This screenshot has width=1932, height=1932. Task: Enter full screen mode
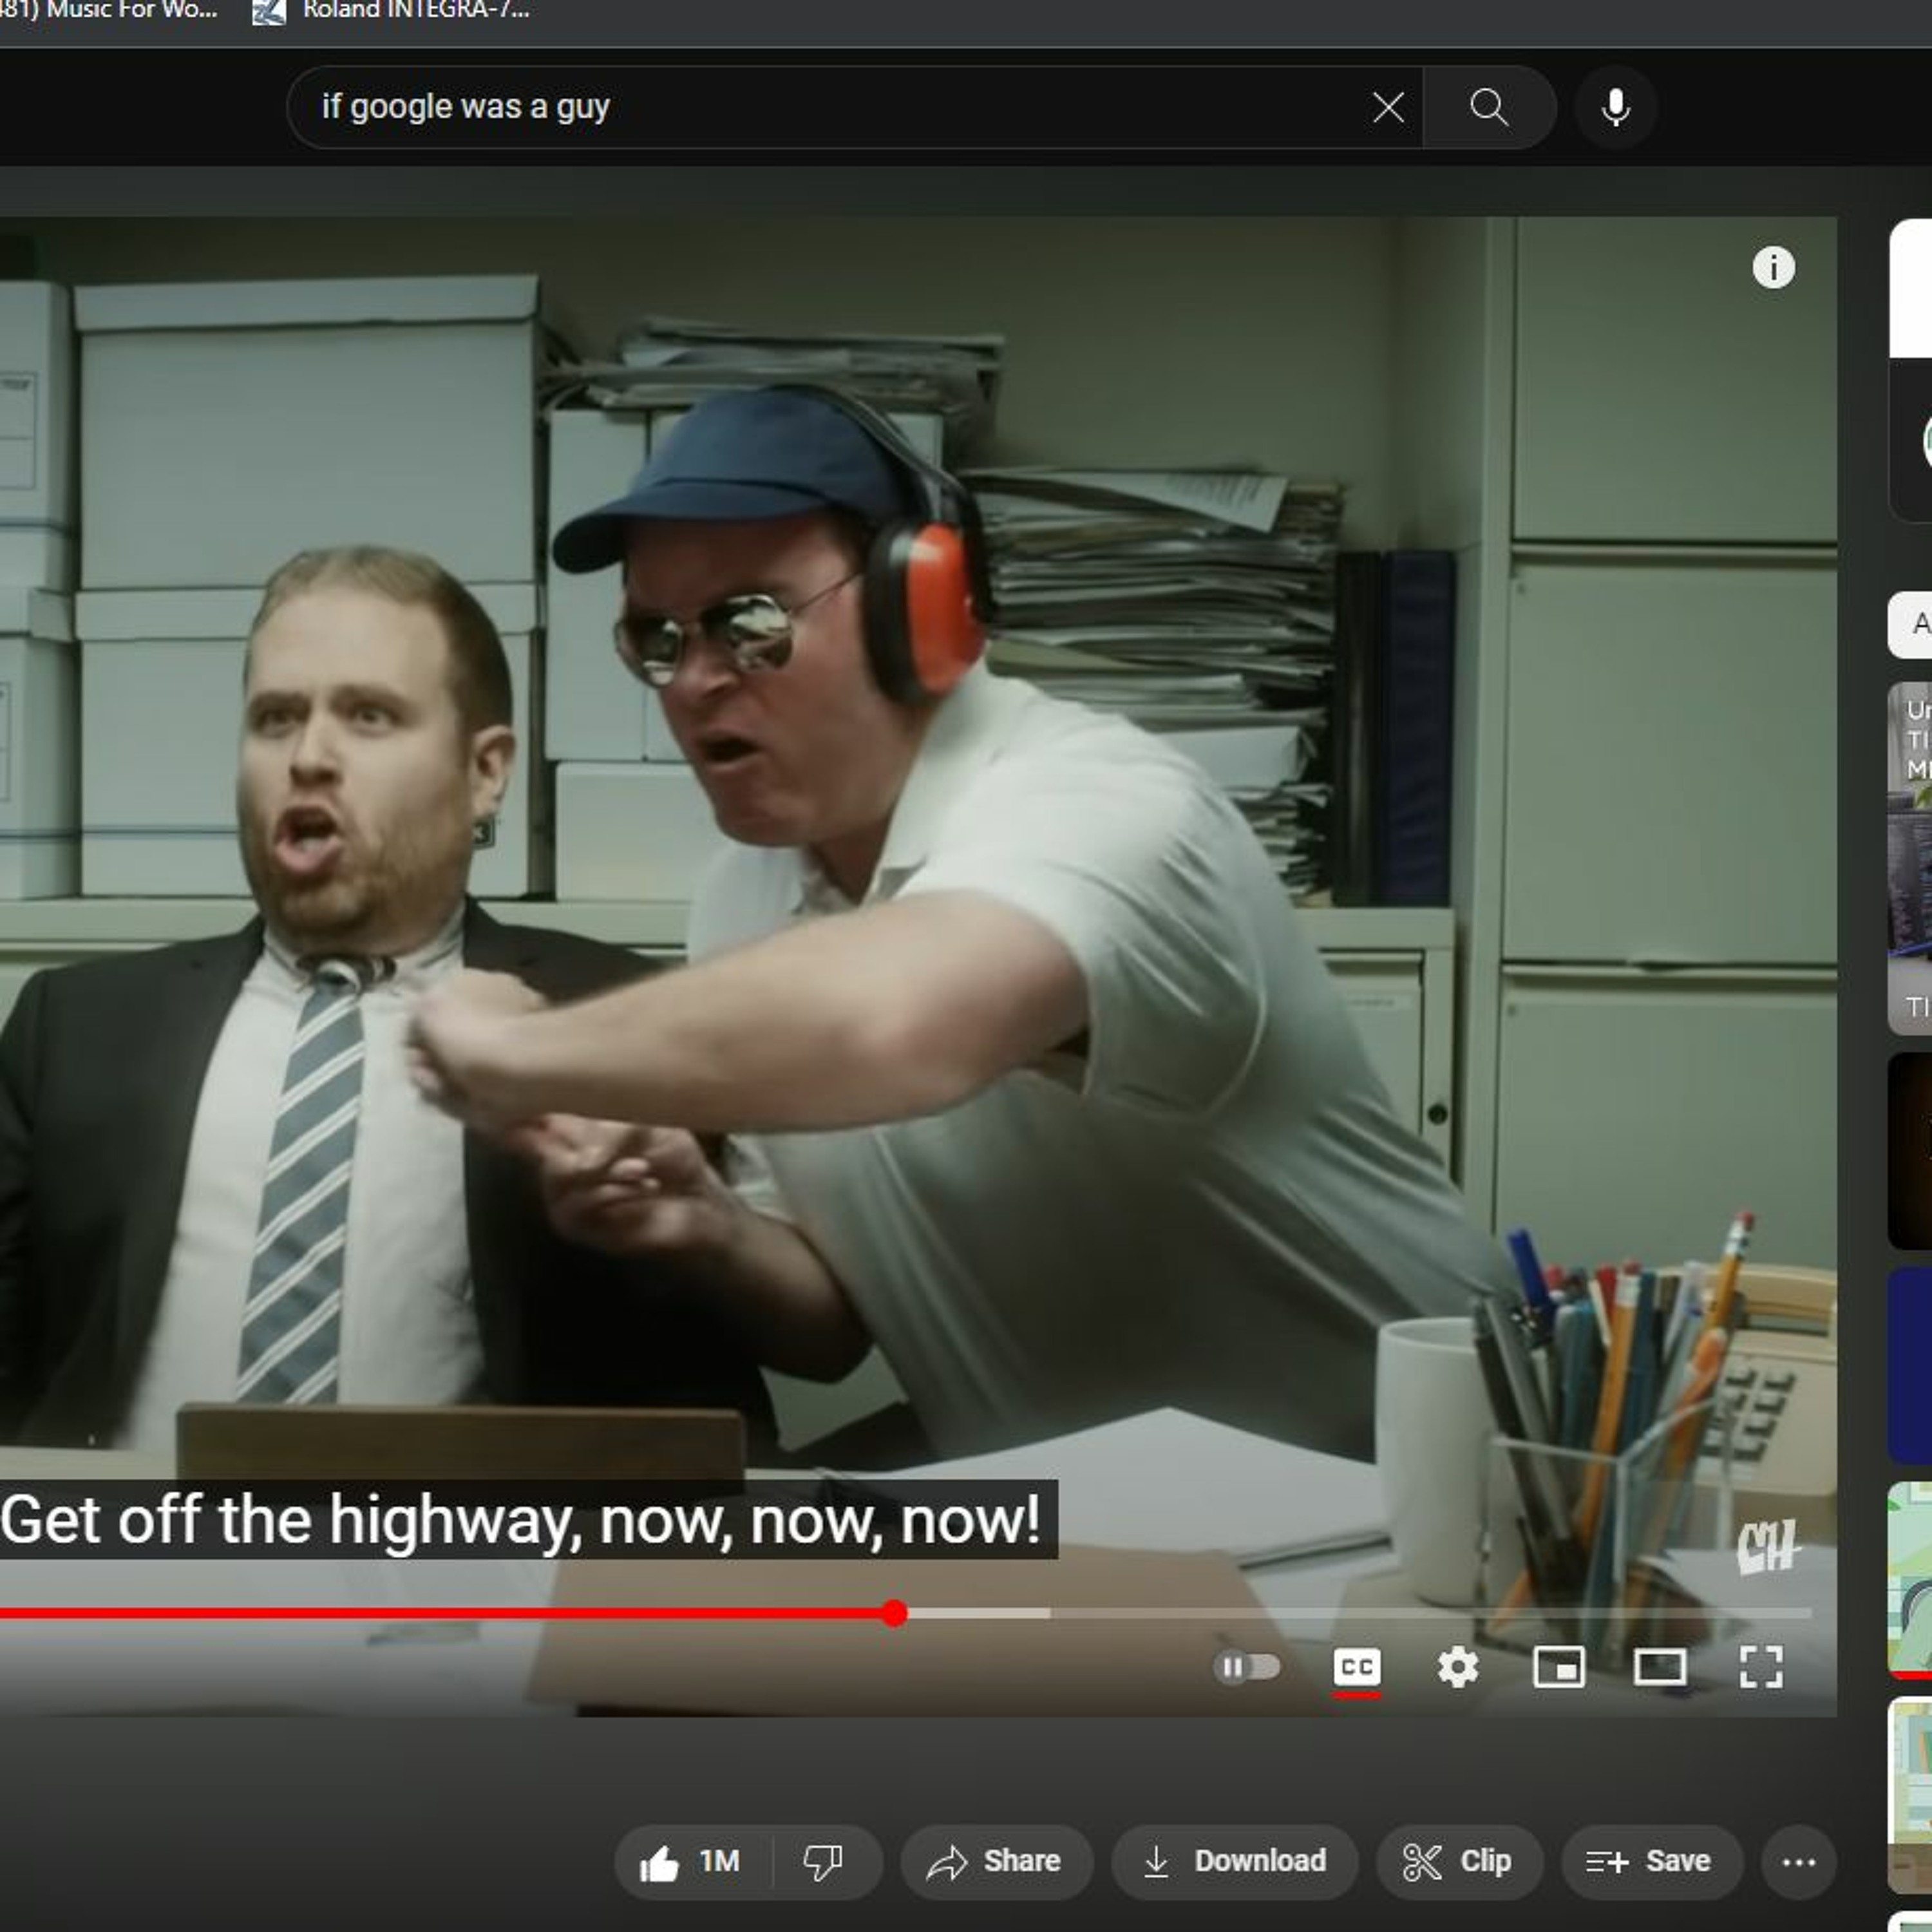pyautogui.click(x=1761, y=1667)
